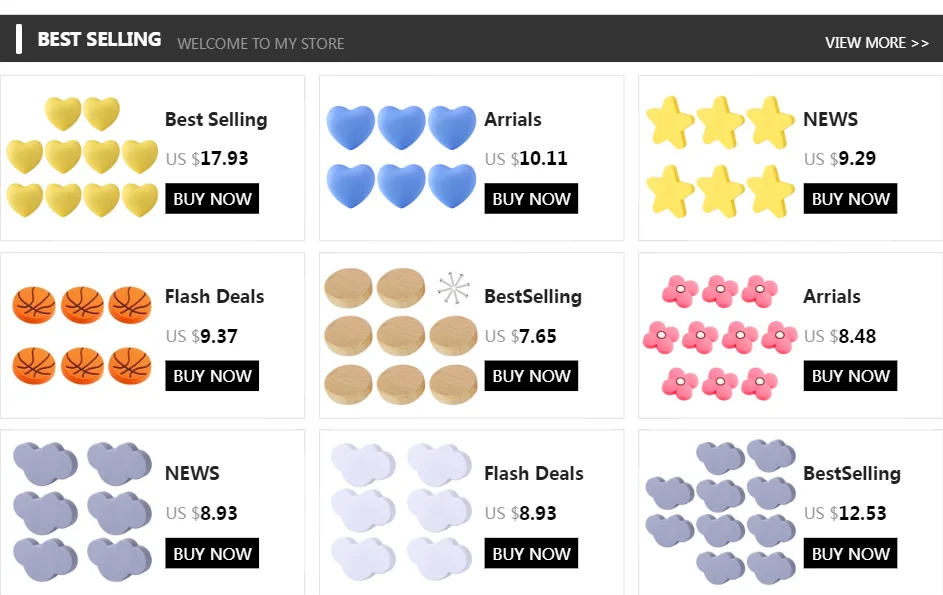Screen dimensions: 943x595
Task: Buy now the $8.93 Flash Deals item
Action: (x=531, y=553)
